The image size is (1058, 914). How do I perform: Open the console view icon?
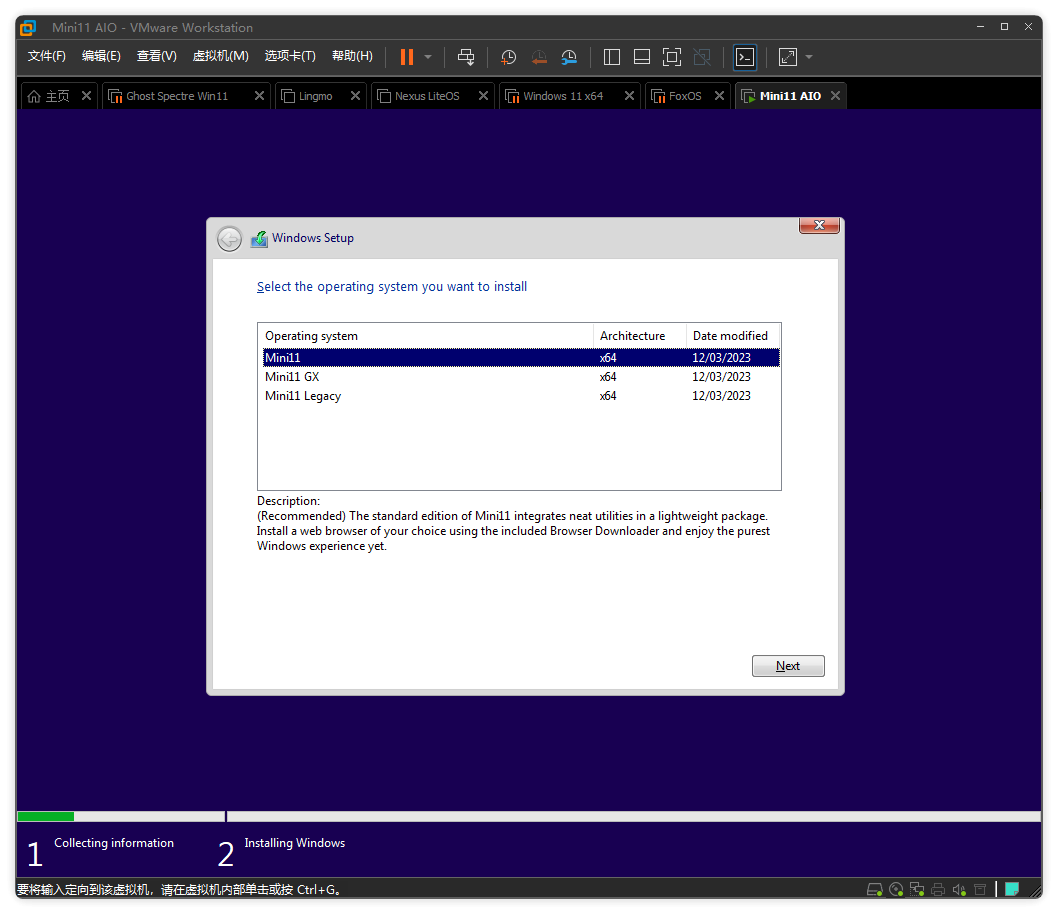pos(745,57)
